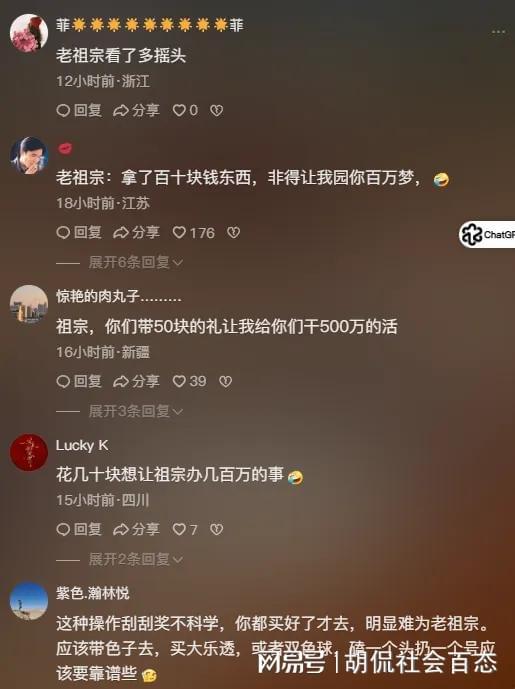The width and height of the screenshot is (515, 689).
Task: Open the flower avatar of 菲 user
Action: pos(29,33)
